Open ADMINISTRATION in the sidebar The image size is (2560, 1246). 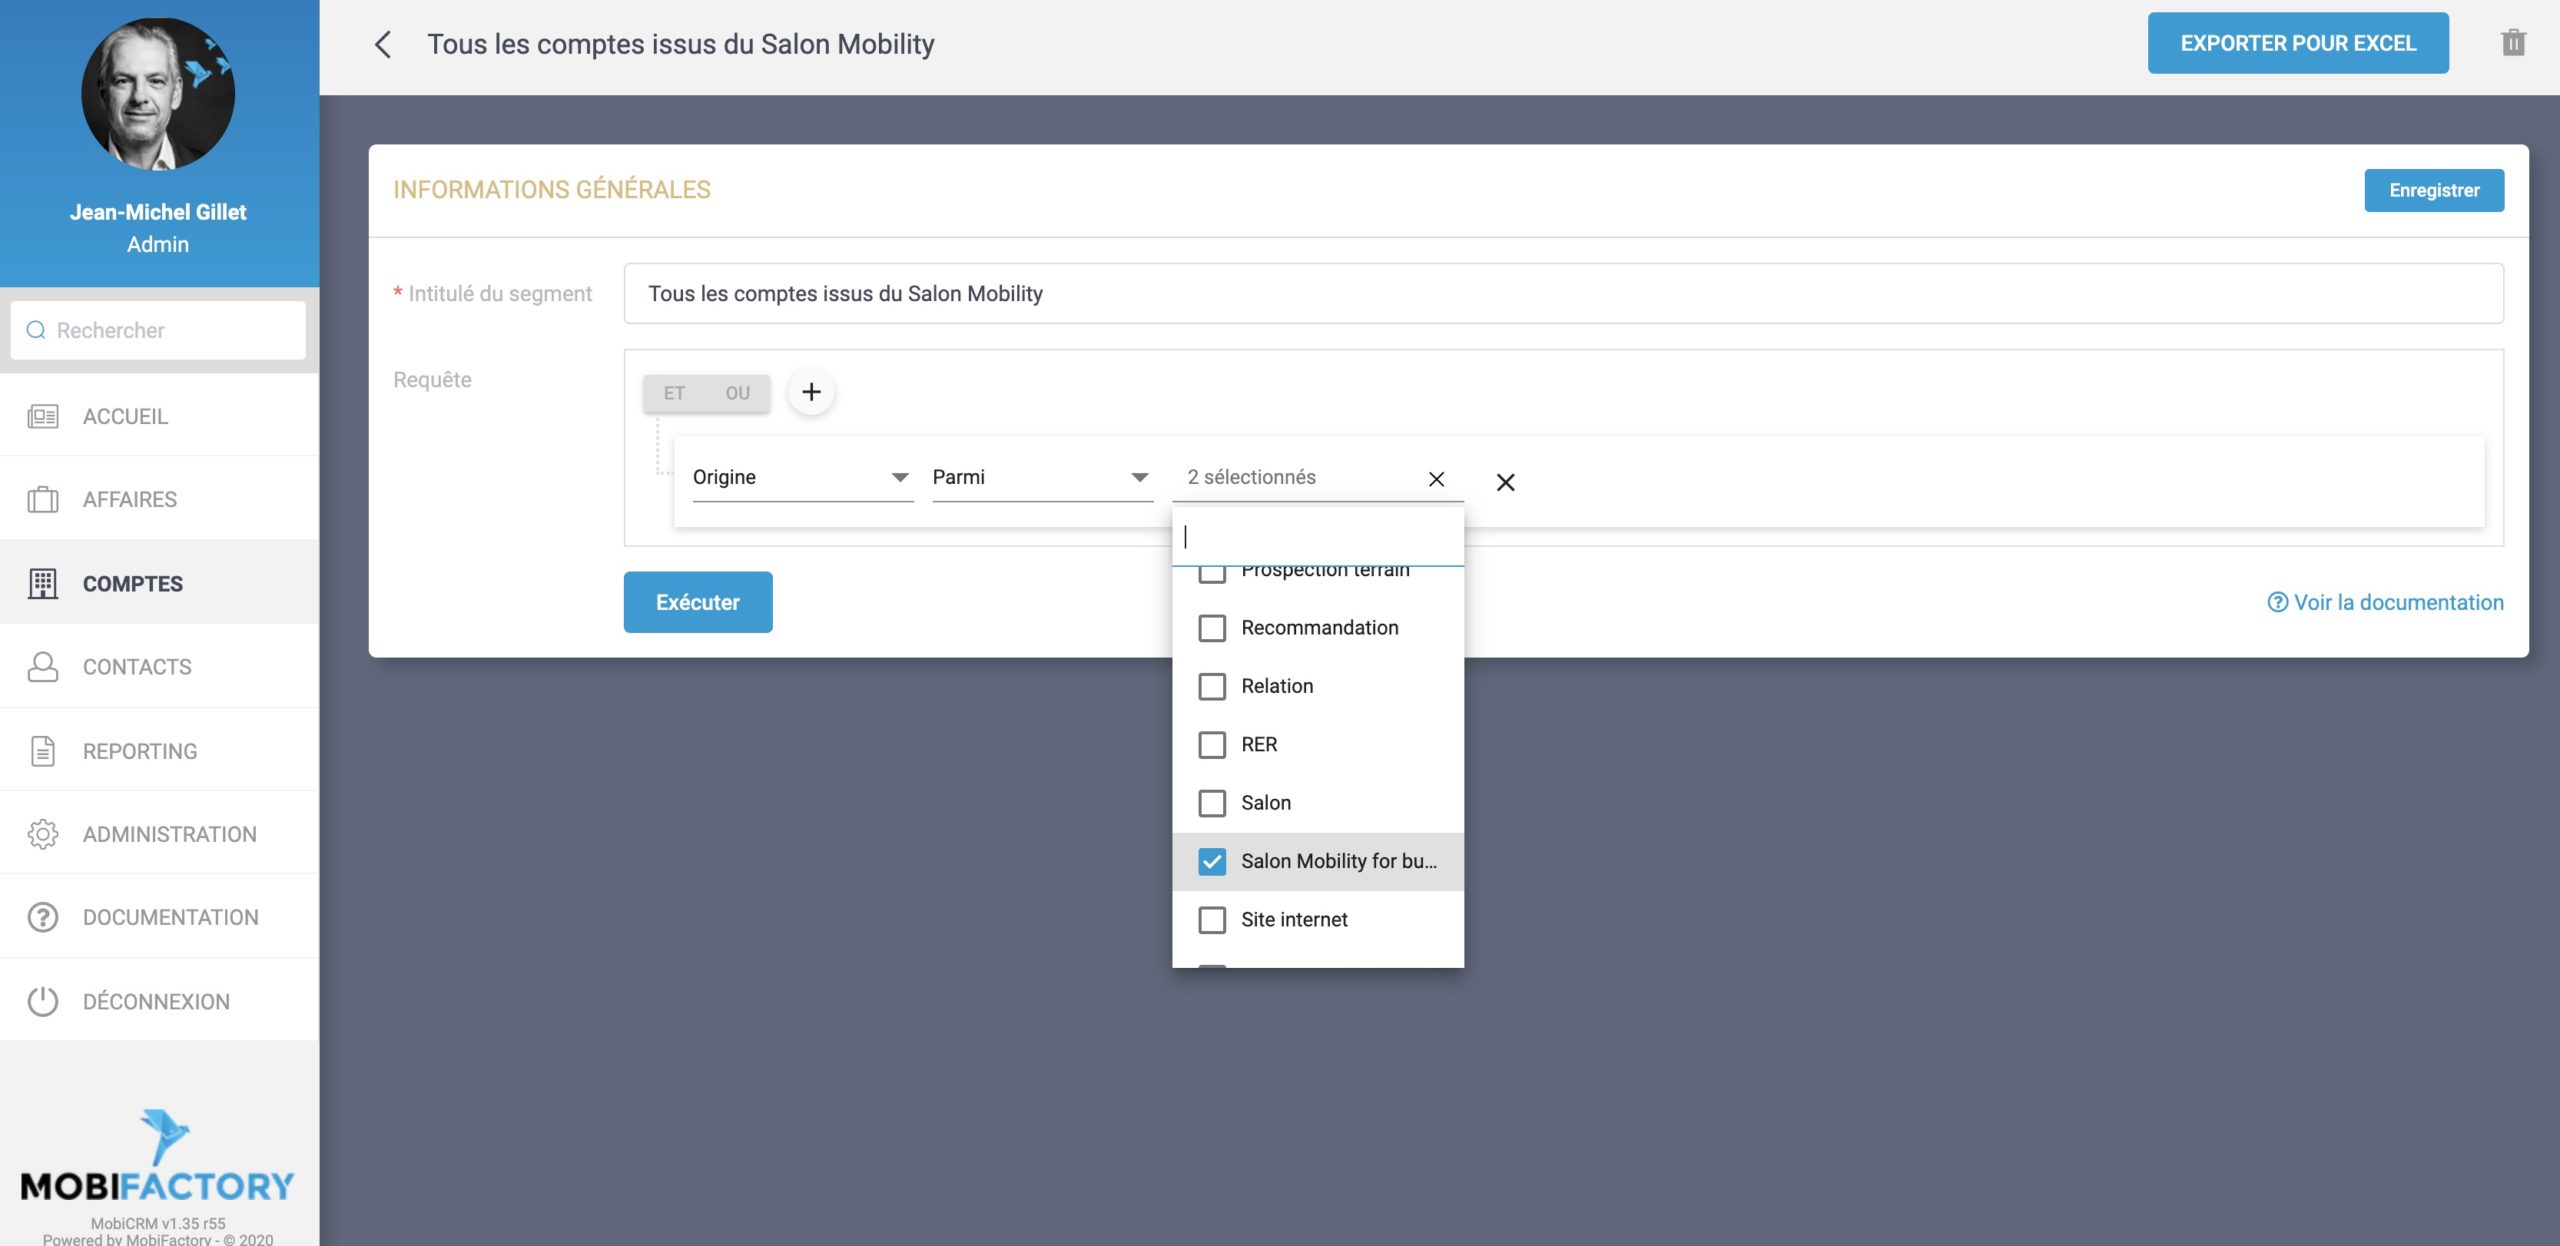[x=160, y=834]
